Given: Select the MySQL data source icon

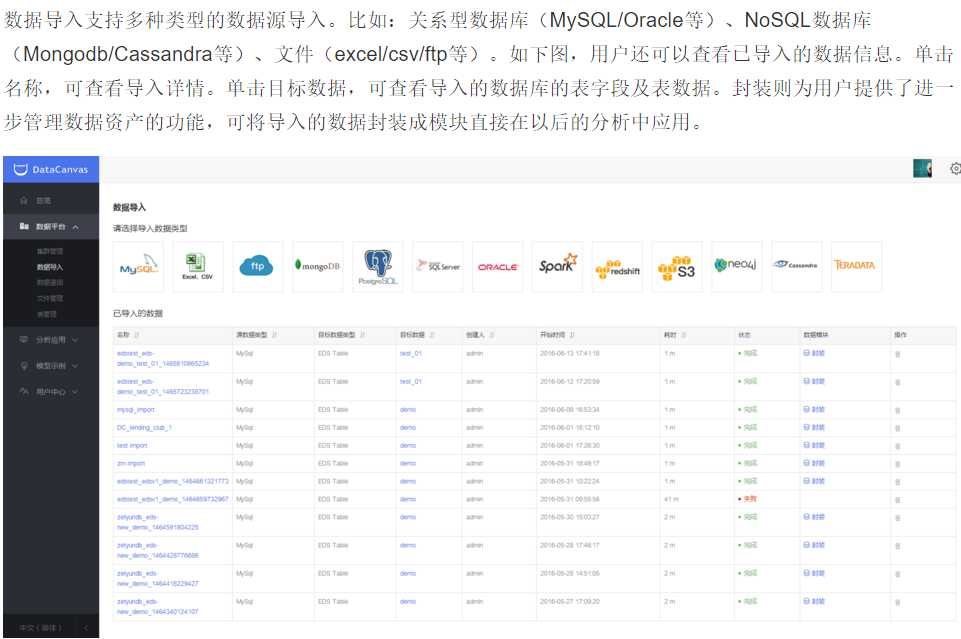Looking at the screenshot, I should click(138, 267).
